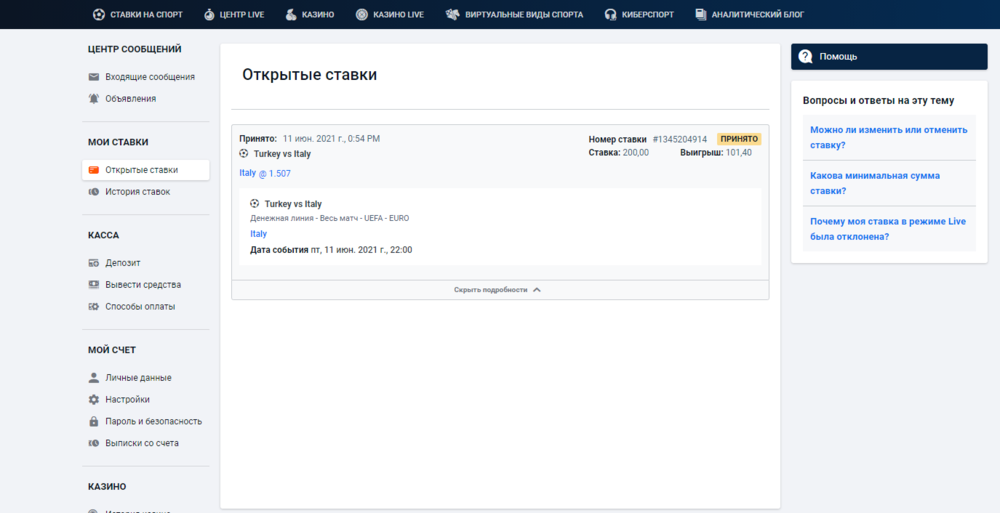Viewport: 1000px width, 513px height.
Task: Click the Аналитический блог newspaper icon
Action: click(701, 14)
